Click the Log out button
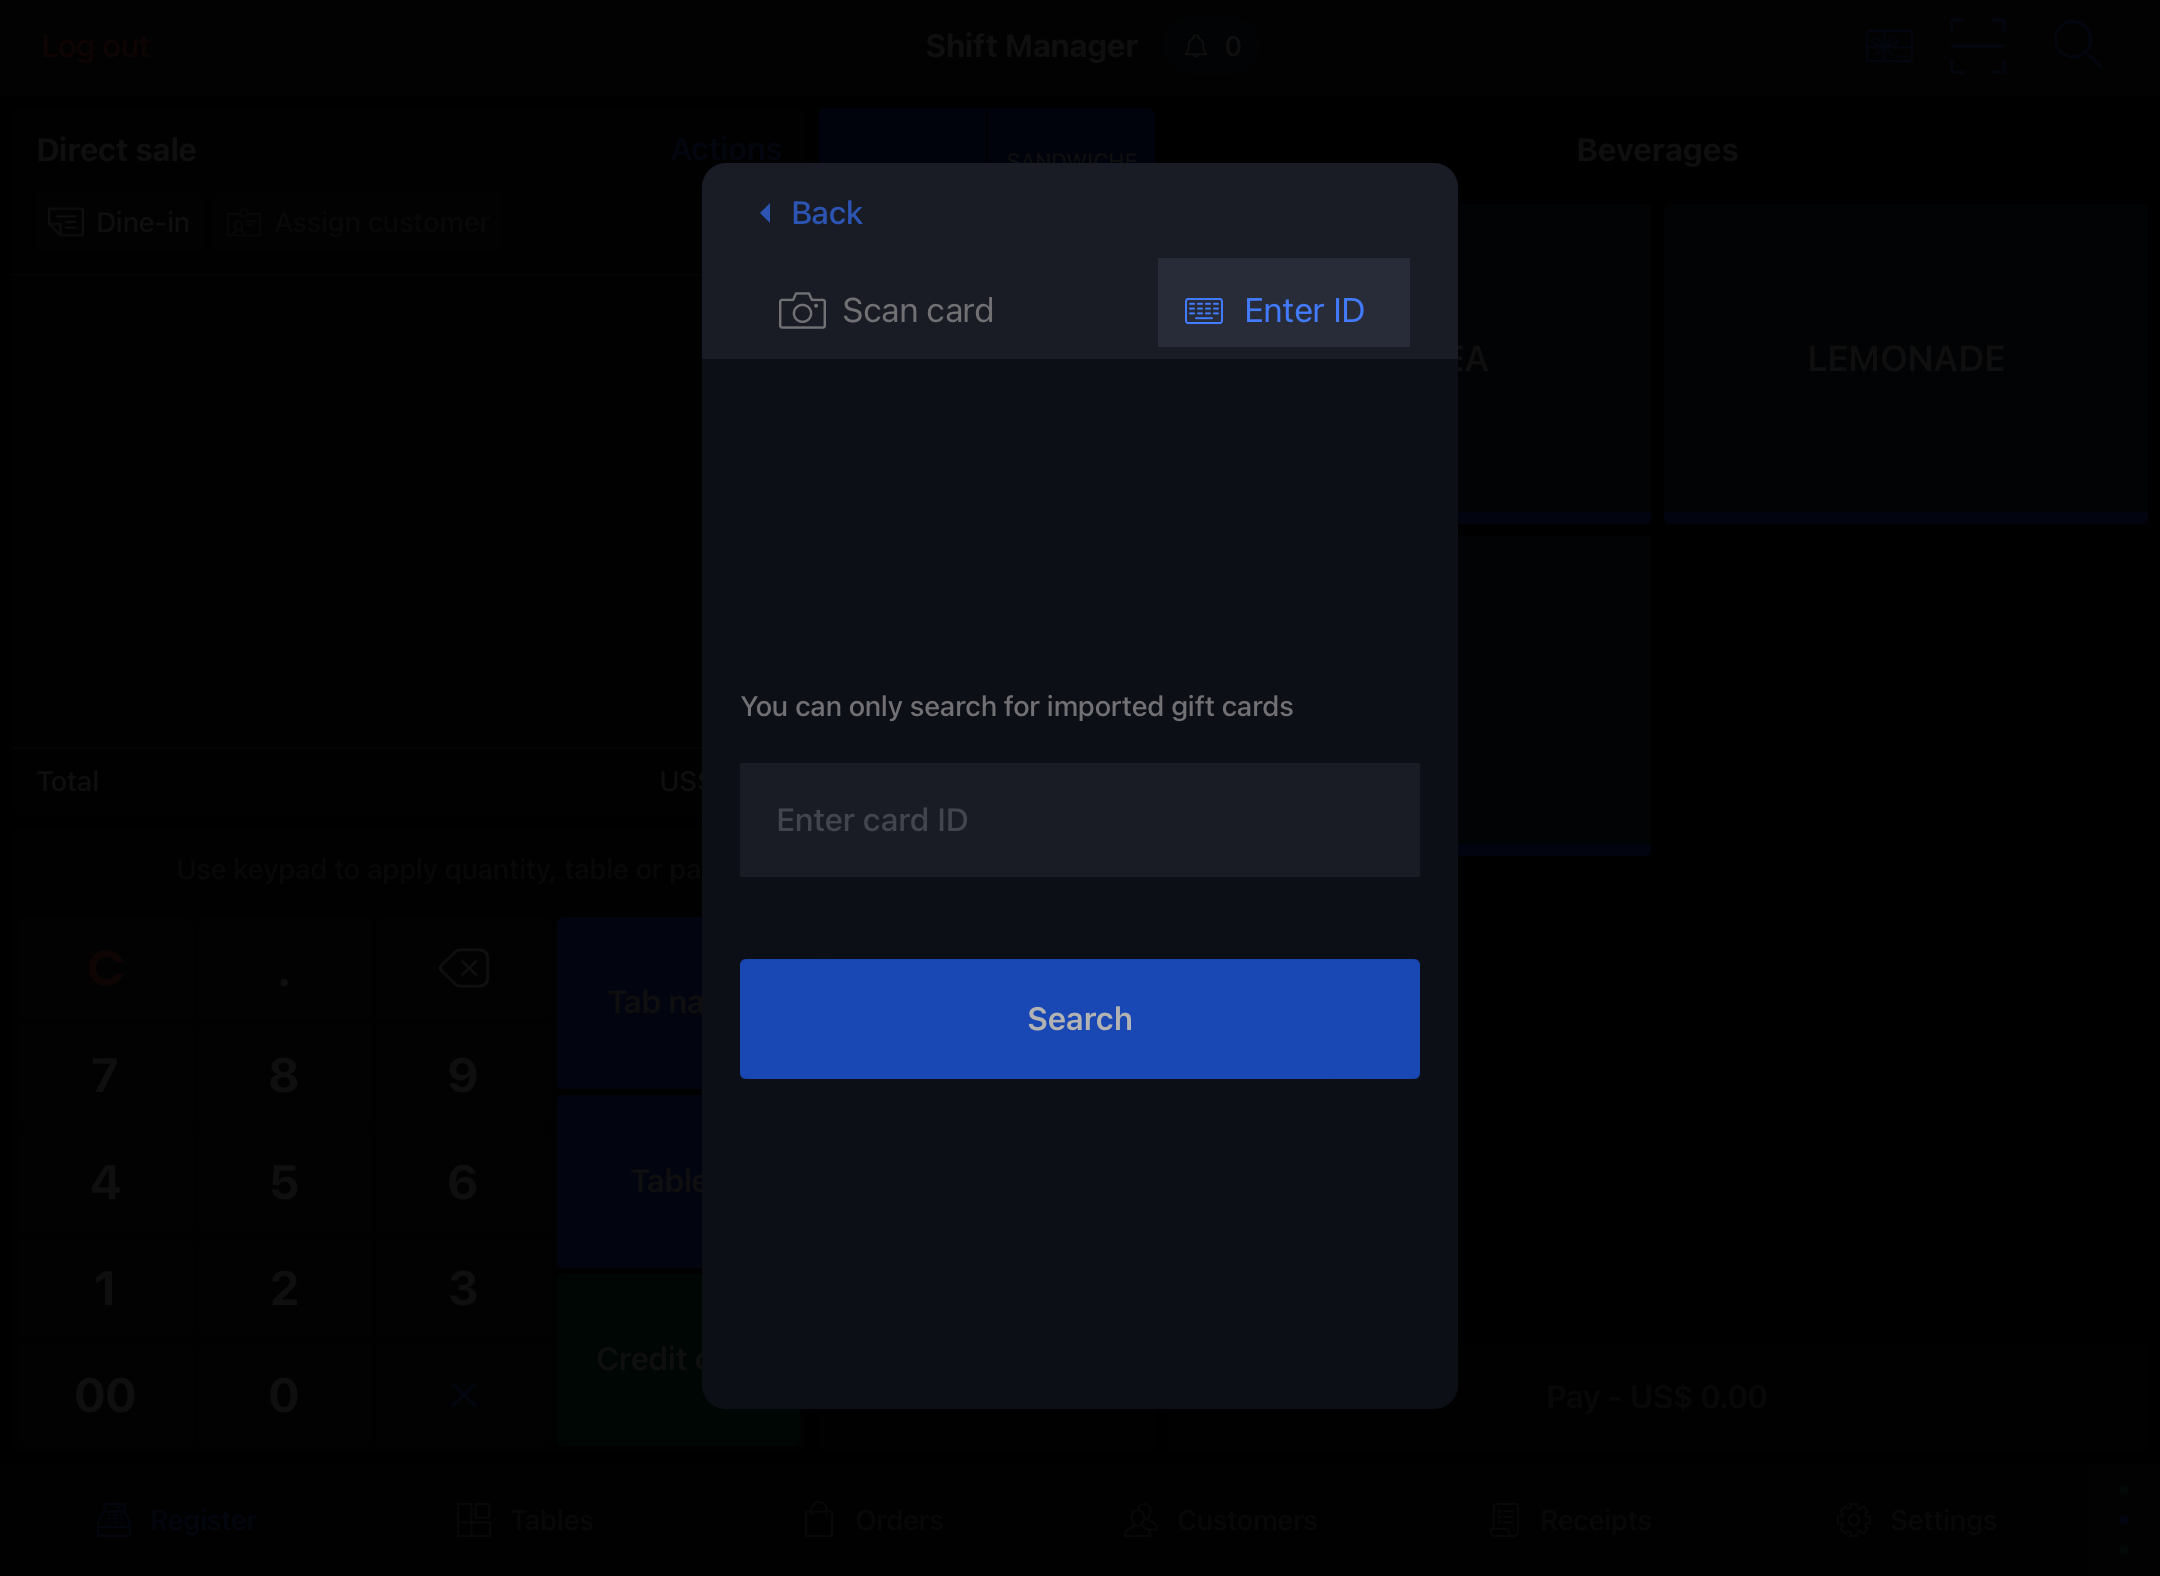2160x1576 pixels. pos(96,46)
